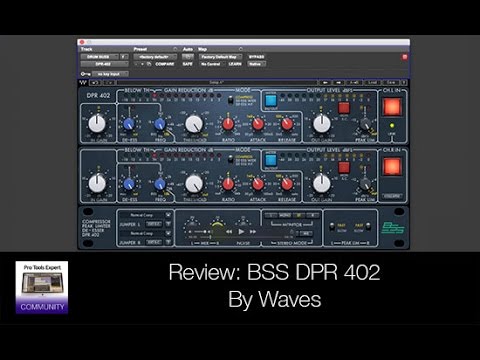Click channel L PEAK LIM knob

click(x=365, y=124)
